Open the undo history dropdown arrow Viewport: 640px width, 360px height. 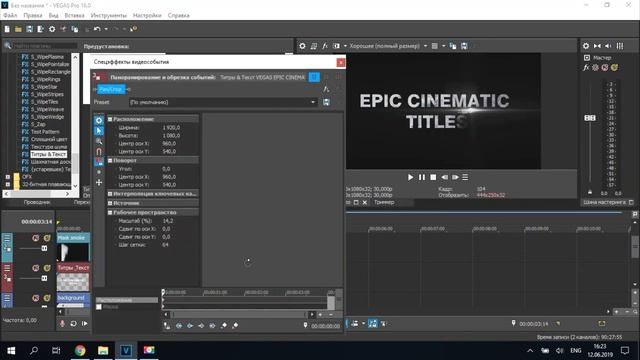tap(106, 29)
